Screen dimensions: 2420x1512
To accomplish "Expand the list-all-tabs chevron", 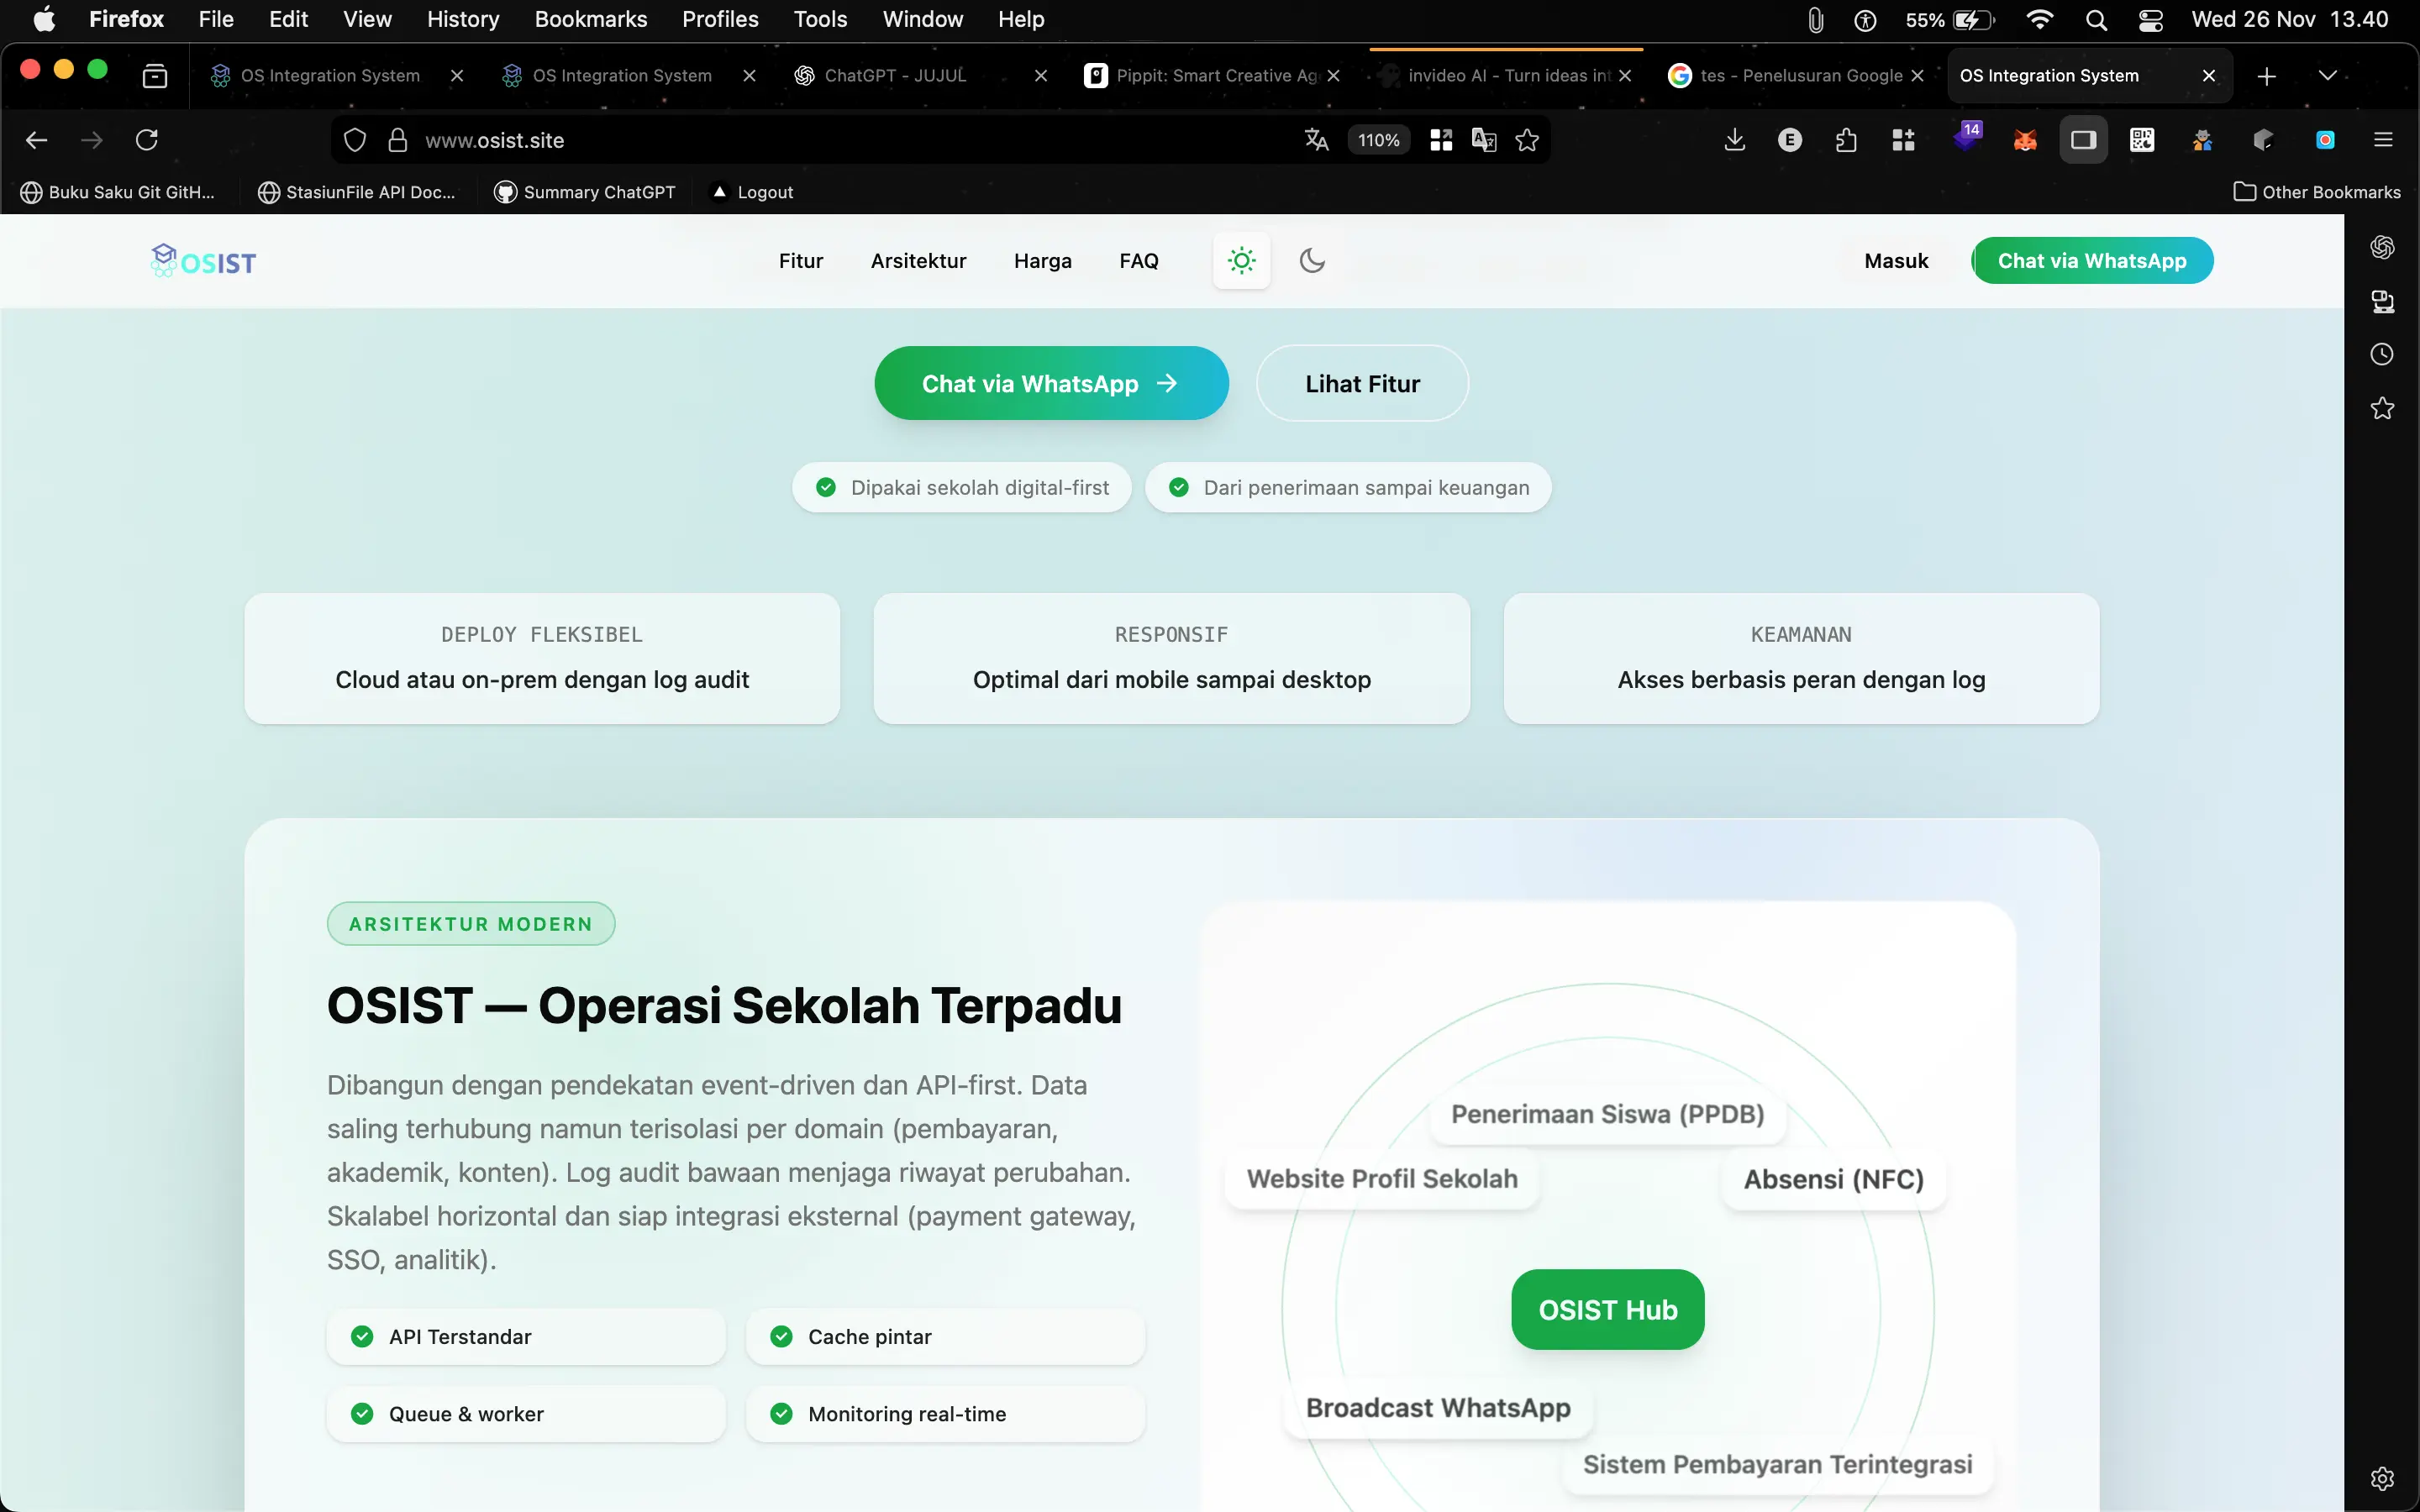I will (x=2328, y=75).
